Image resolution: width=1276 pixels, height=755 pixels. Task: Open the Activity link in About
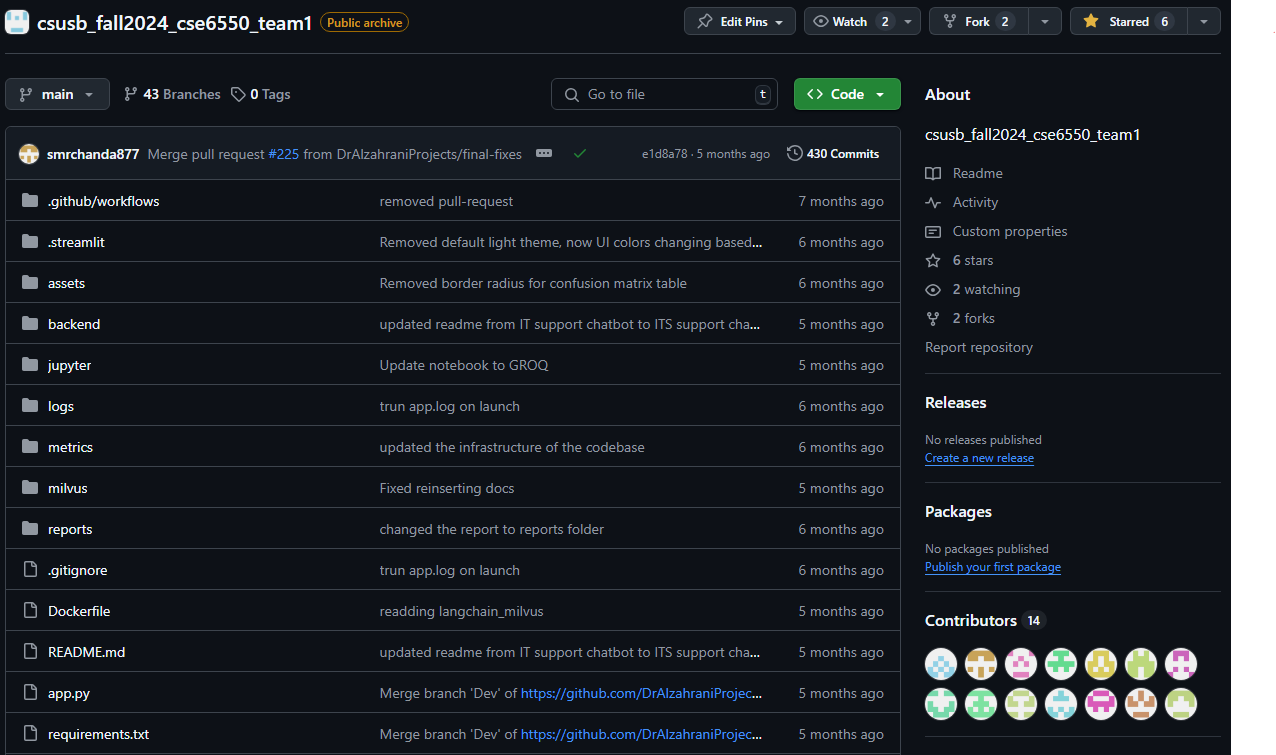975,202
